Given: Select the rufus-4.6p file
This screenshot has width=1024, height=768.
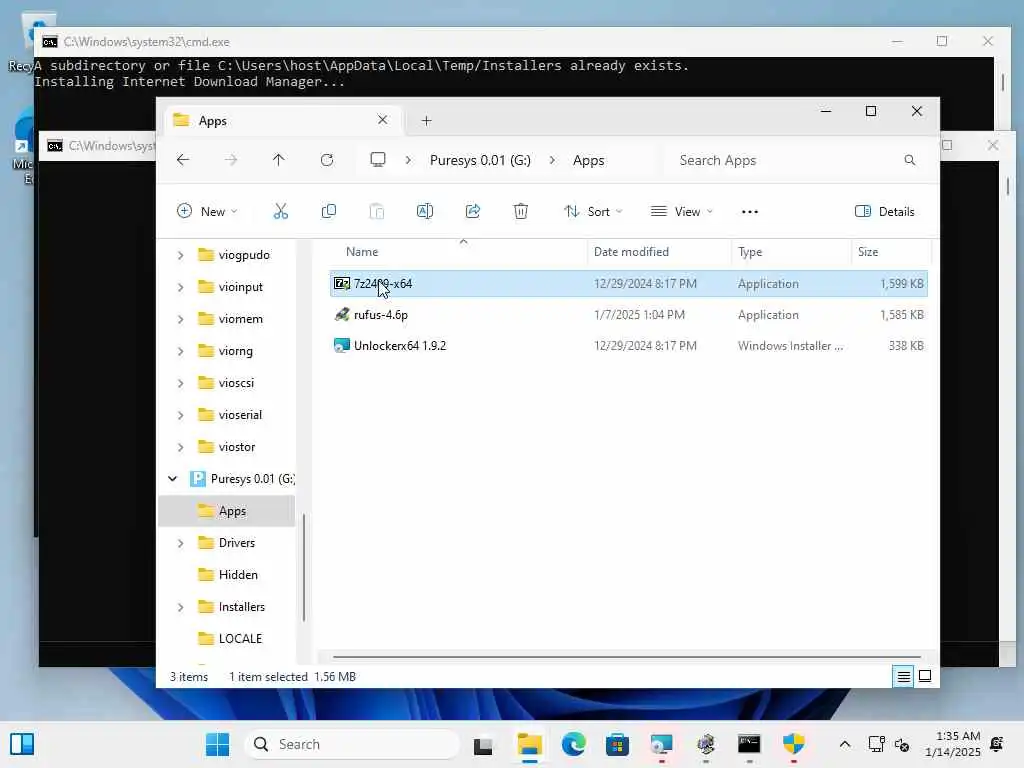Looking at the screenshot, I should [x=628, y=315].
